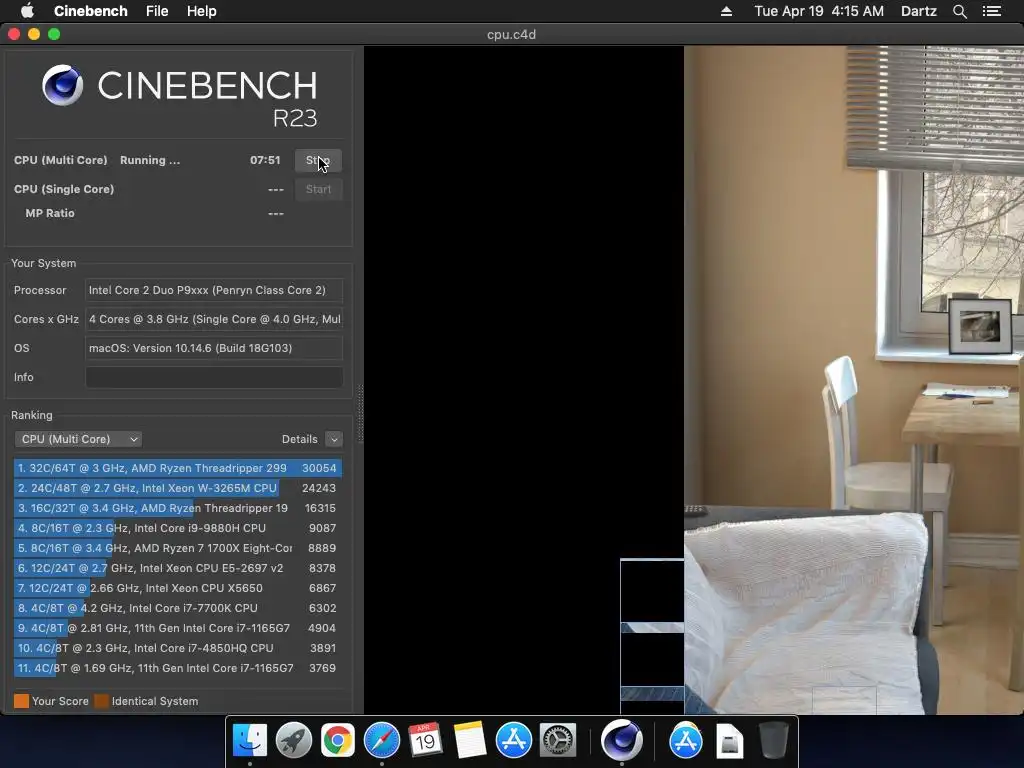Open the disk image file icon in Dock
1024x768 pixels.
(x=729, y=741)
